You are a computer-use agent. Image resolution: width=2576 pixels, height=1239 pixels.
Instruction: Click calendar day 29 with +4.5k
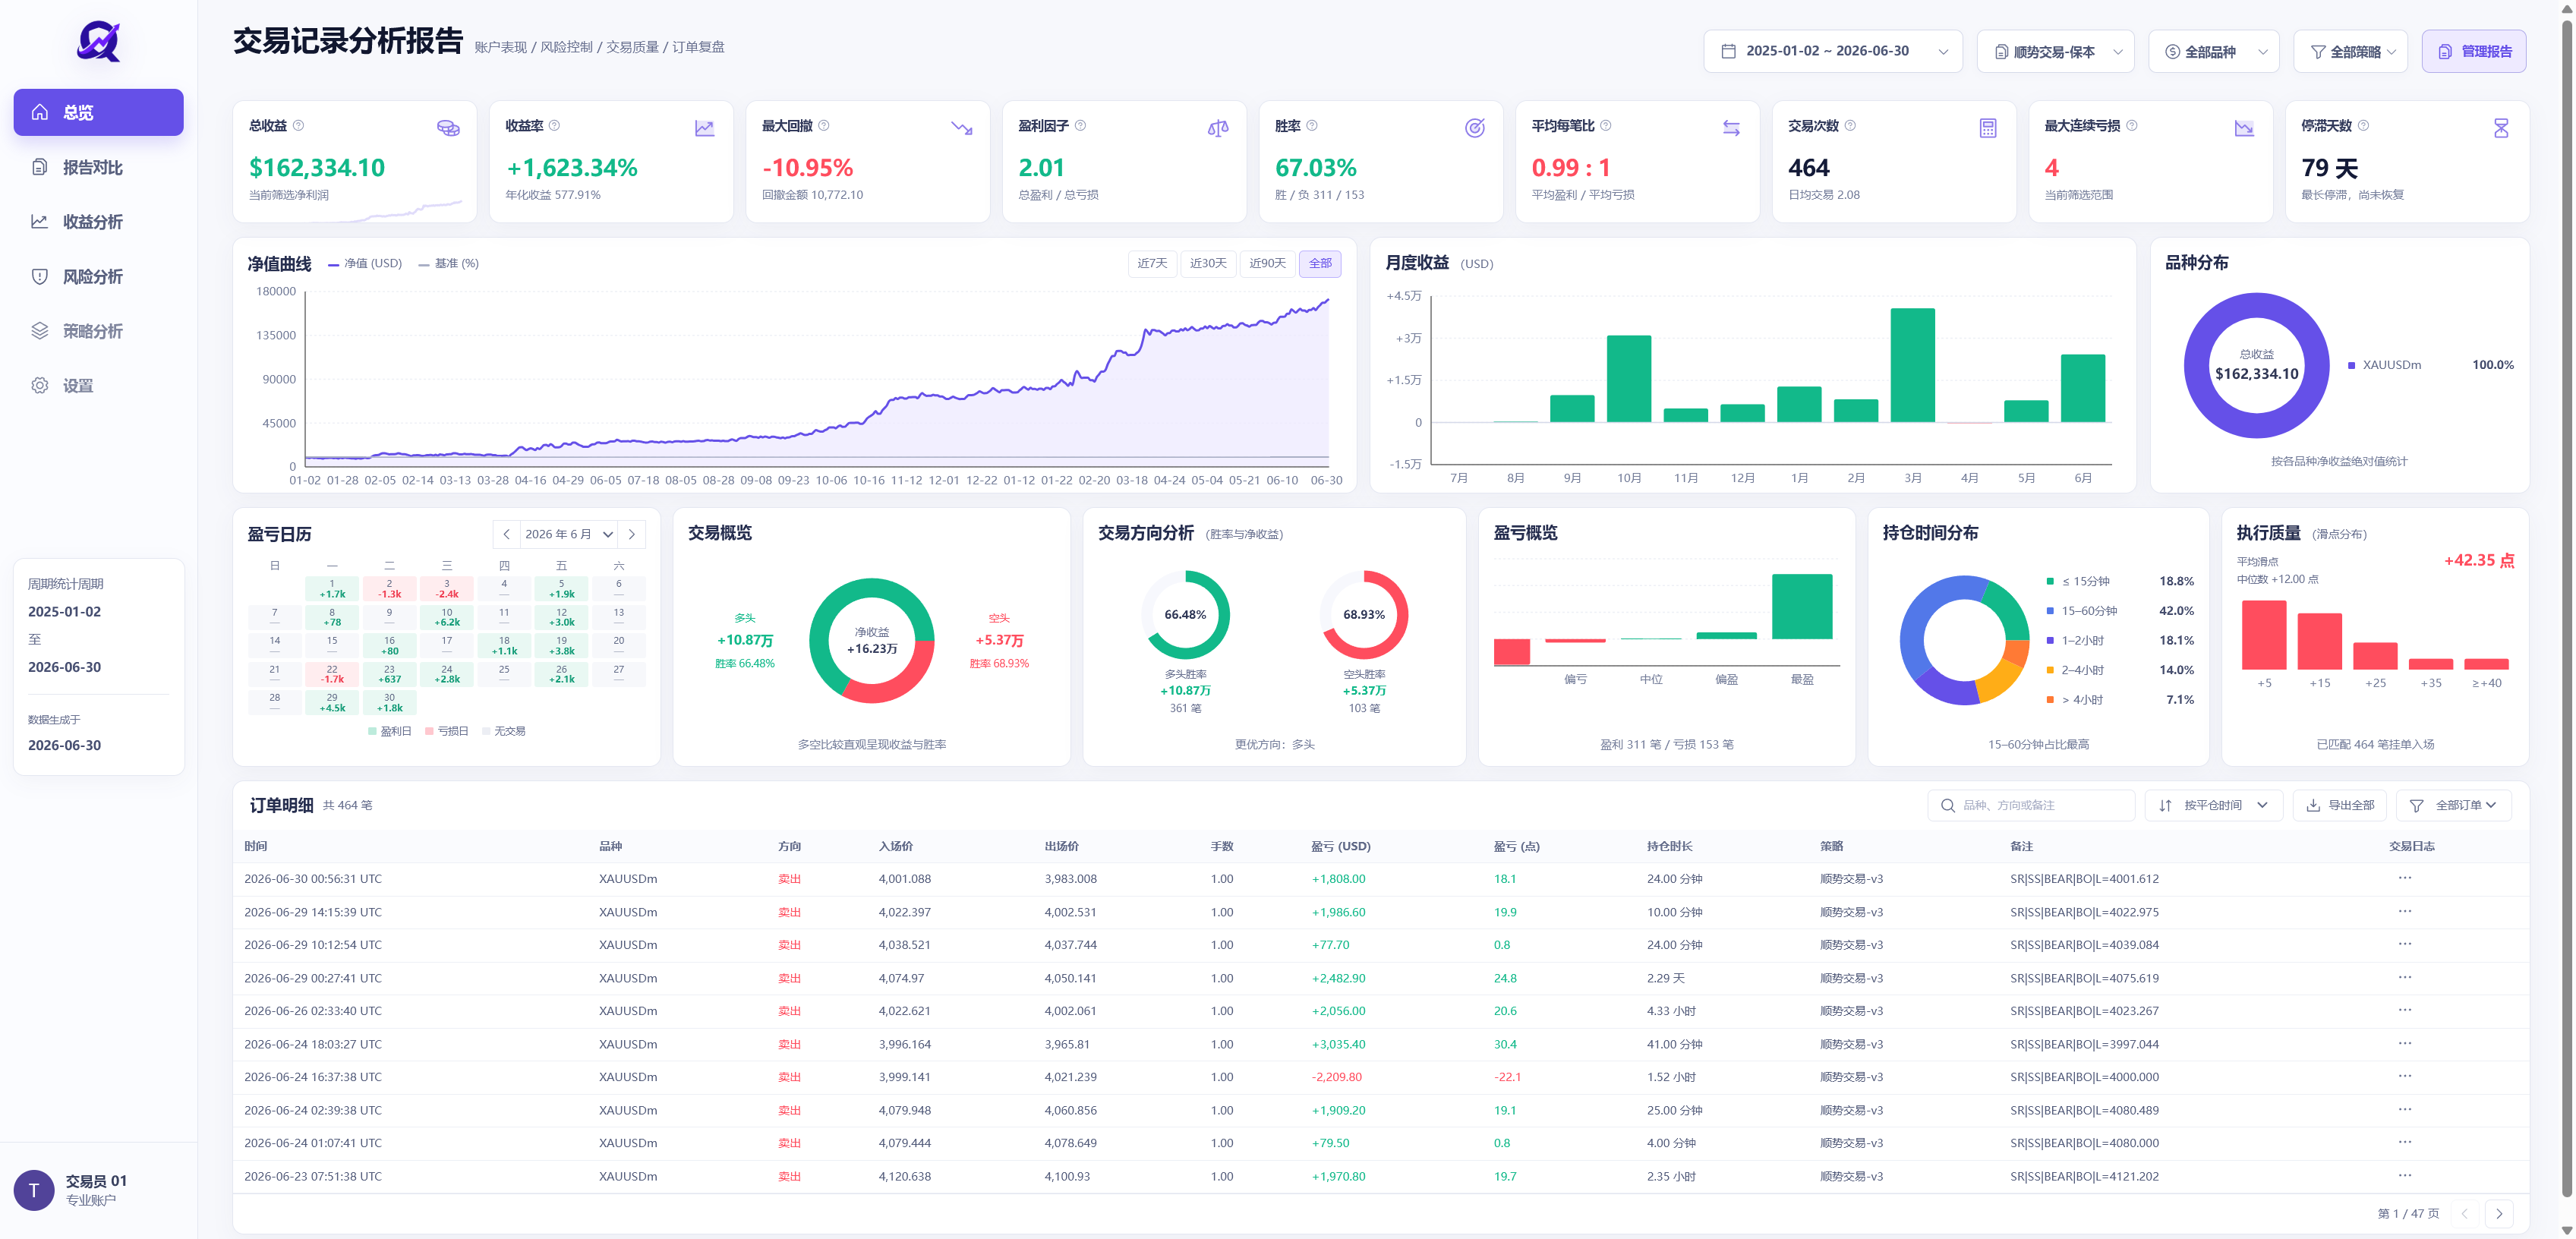click(x=332, y=702)
